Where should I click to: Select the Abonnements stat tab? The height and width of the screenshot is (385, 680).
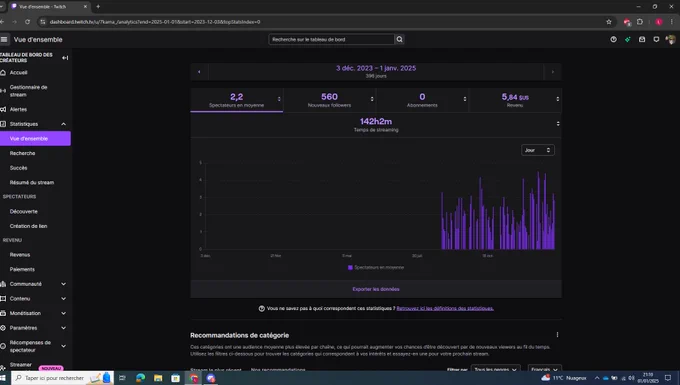click(x=422, y=100)
